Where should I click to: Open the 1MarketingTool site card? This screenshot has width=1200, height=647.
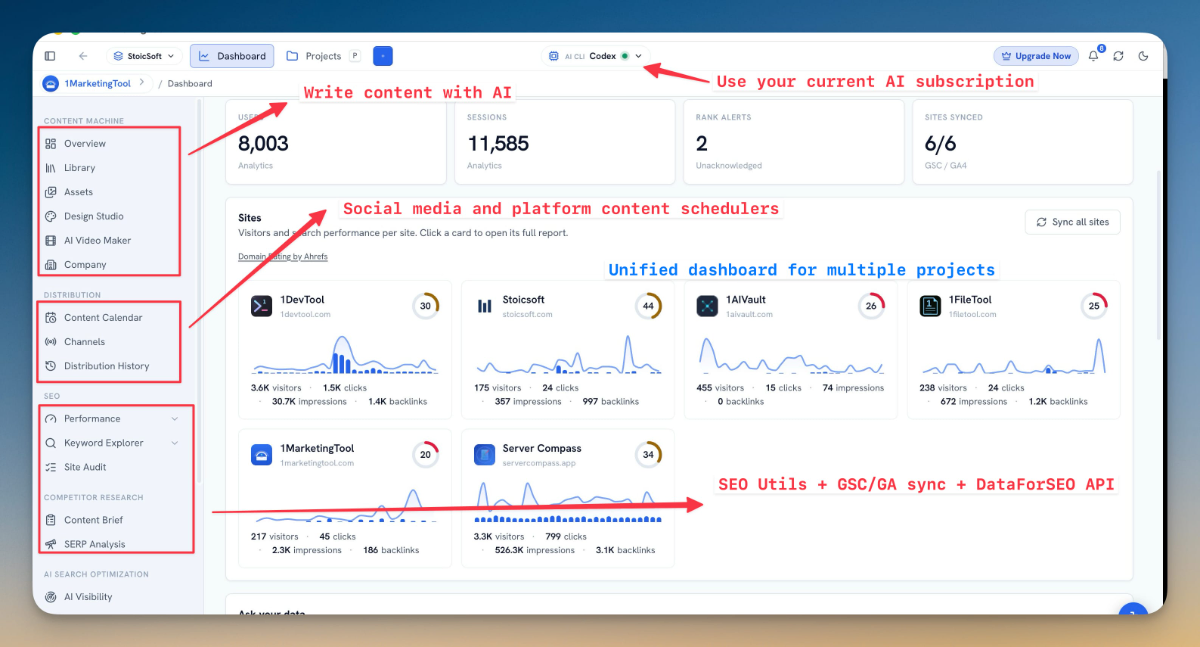click(345, 498)
